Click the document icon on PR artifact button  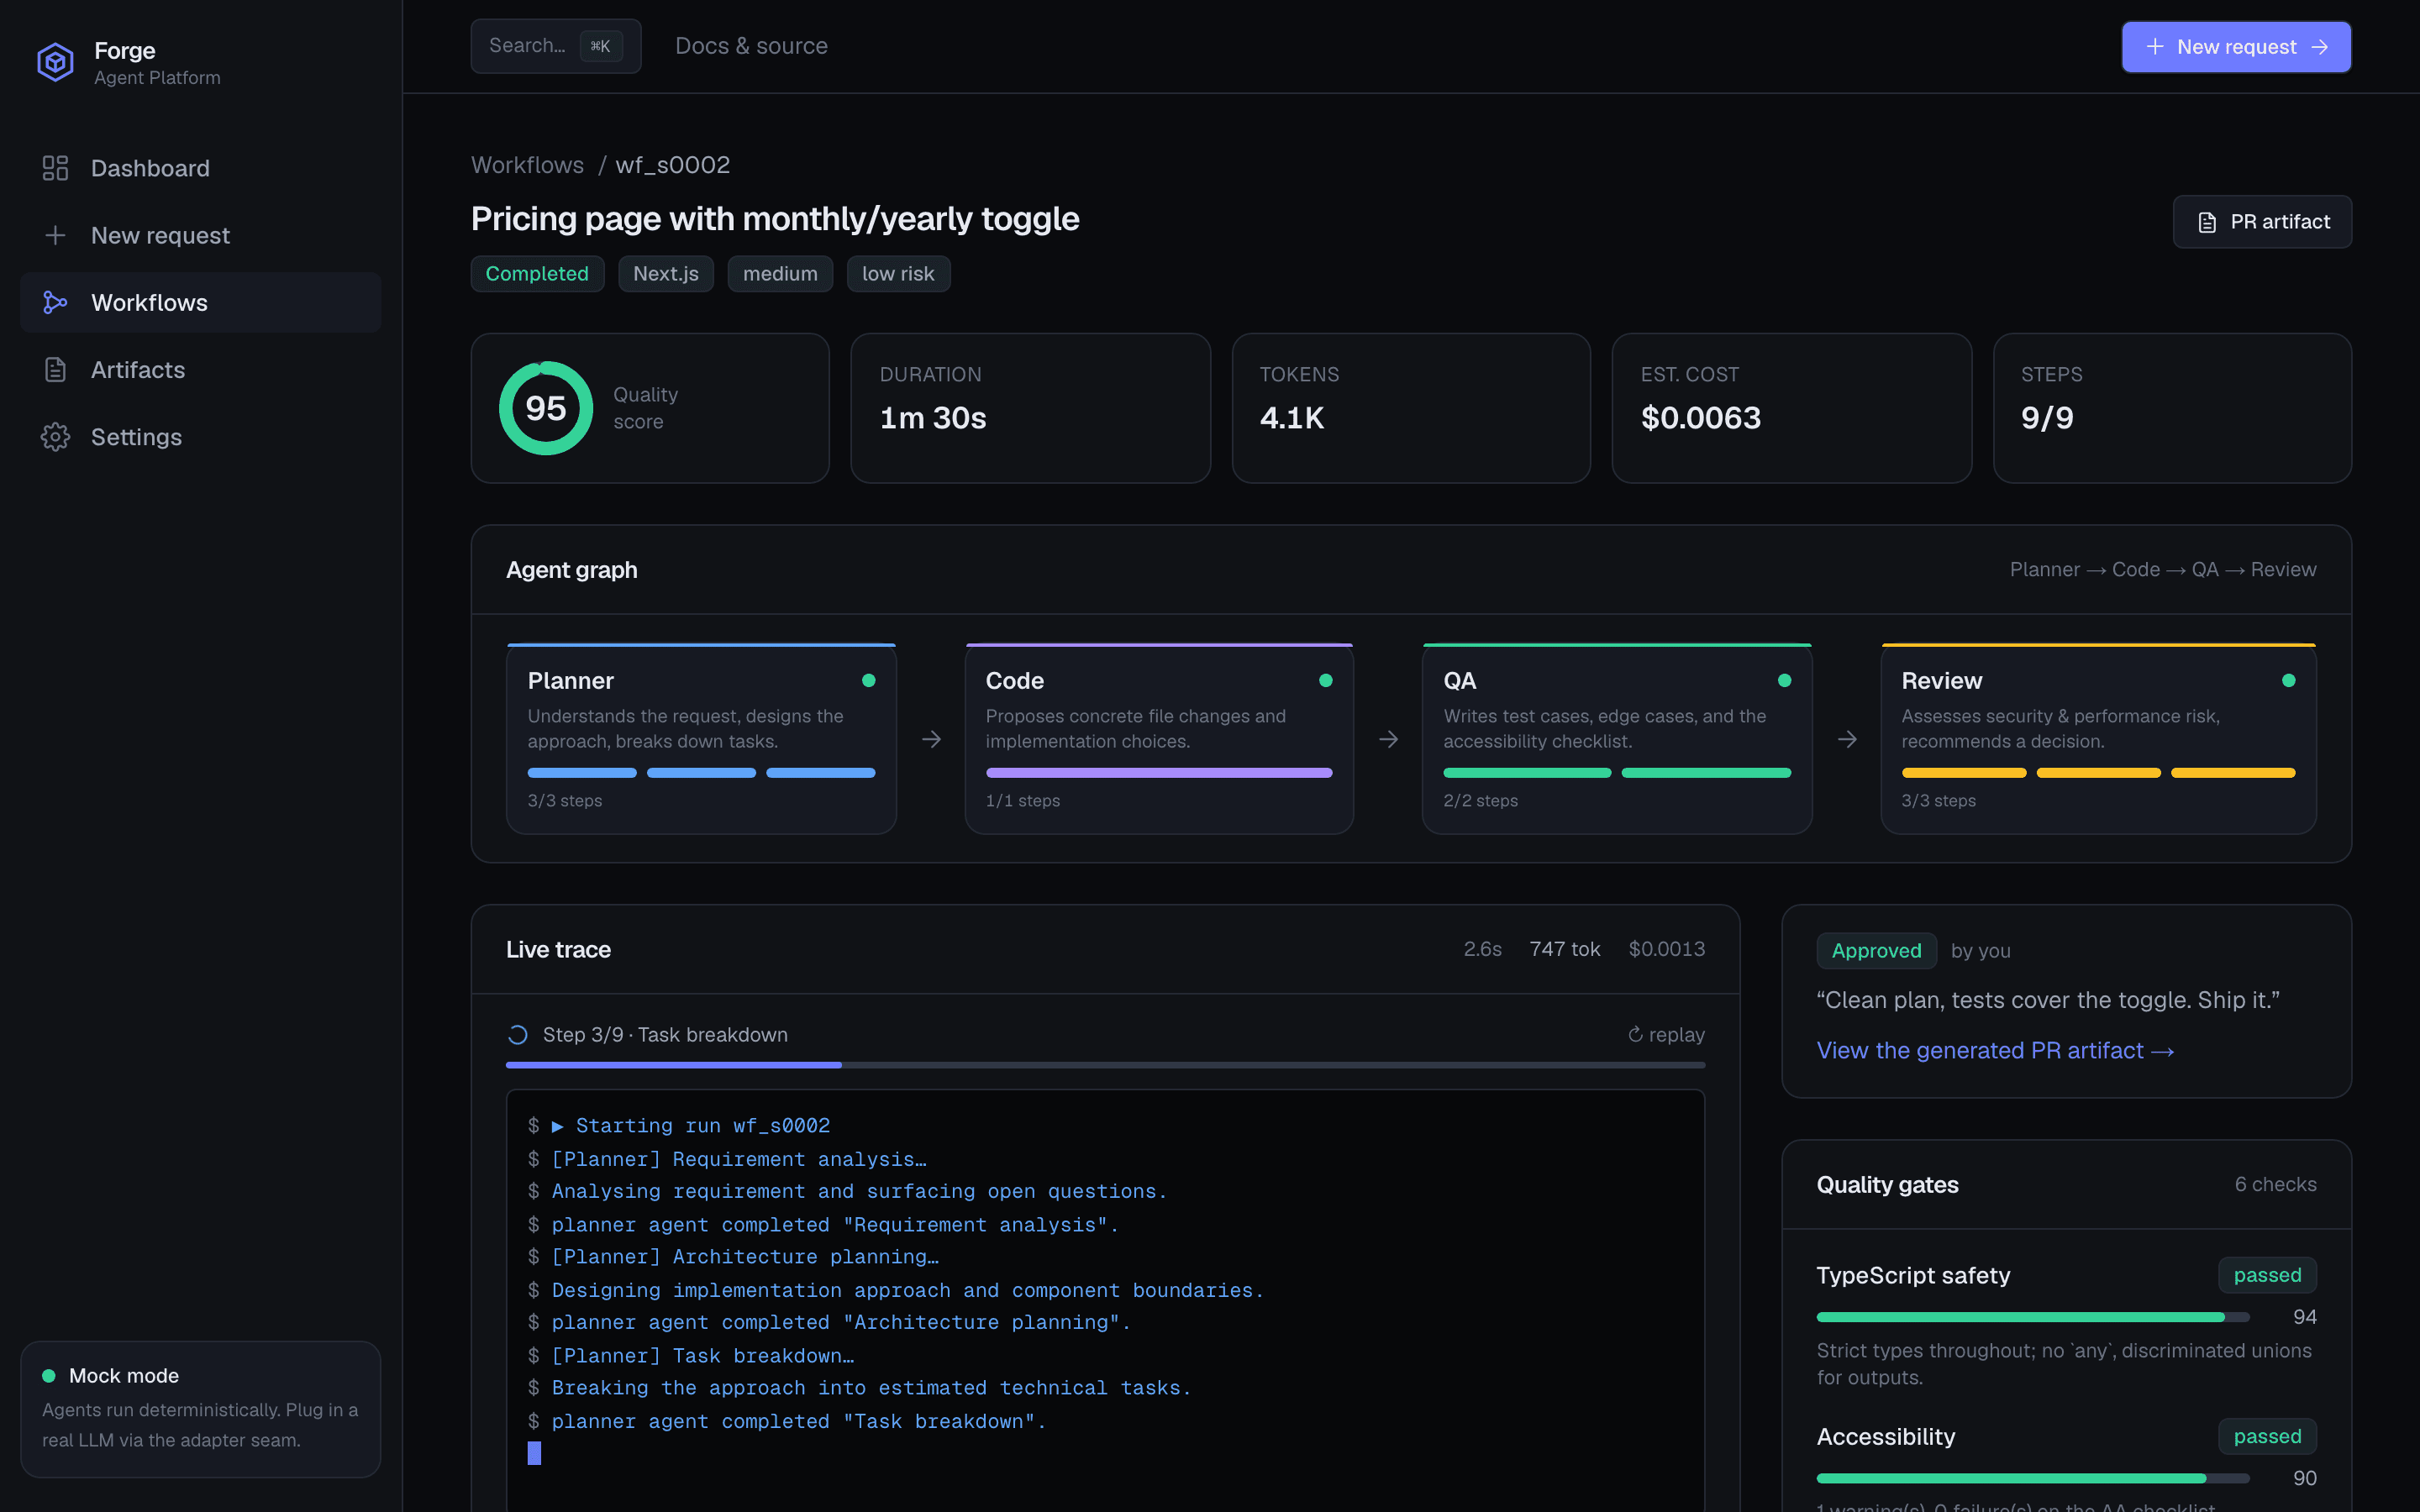(x=2207, y=222)
